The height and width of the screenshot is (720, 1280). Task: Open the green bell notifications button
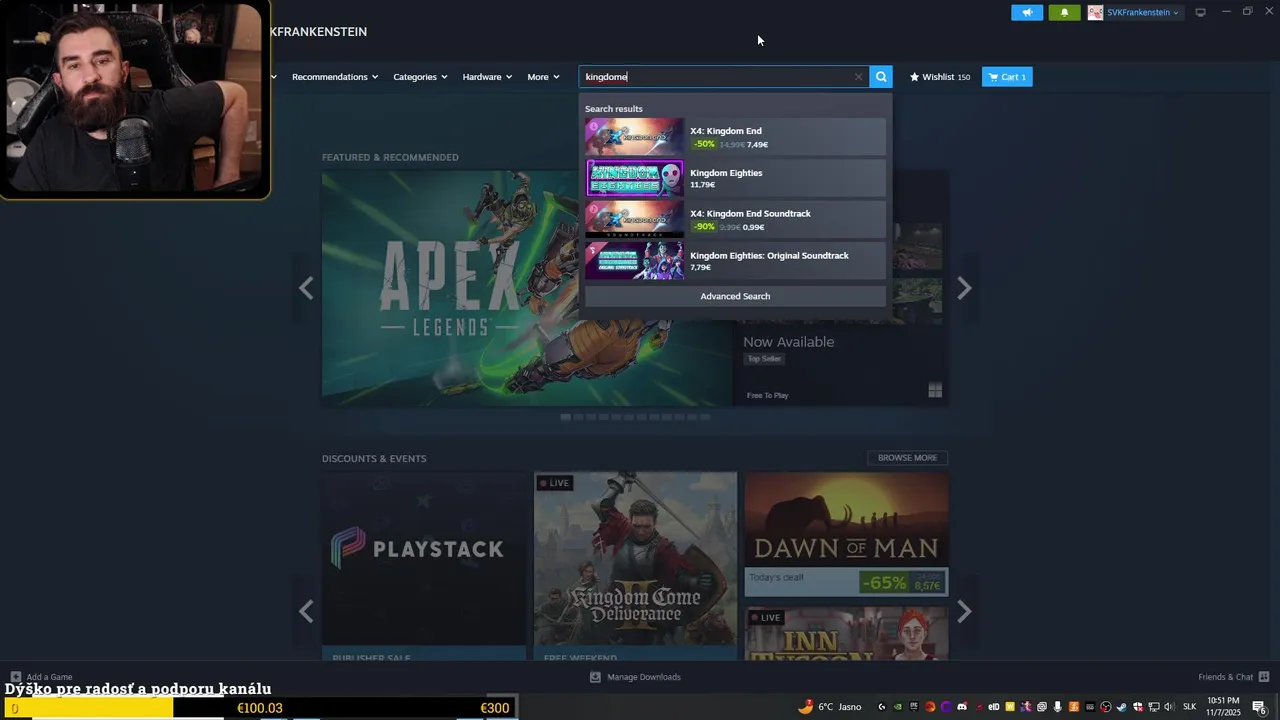(x=1064, y=12)
